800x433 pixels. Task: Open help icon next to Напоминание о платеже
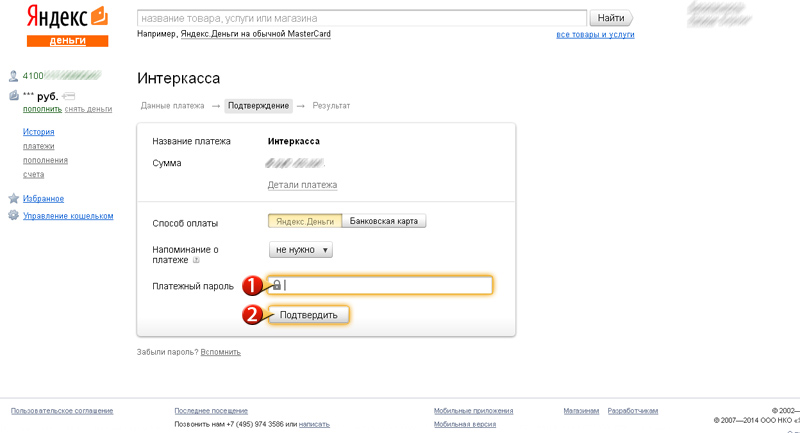196,260
